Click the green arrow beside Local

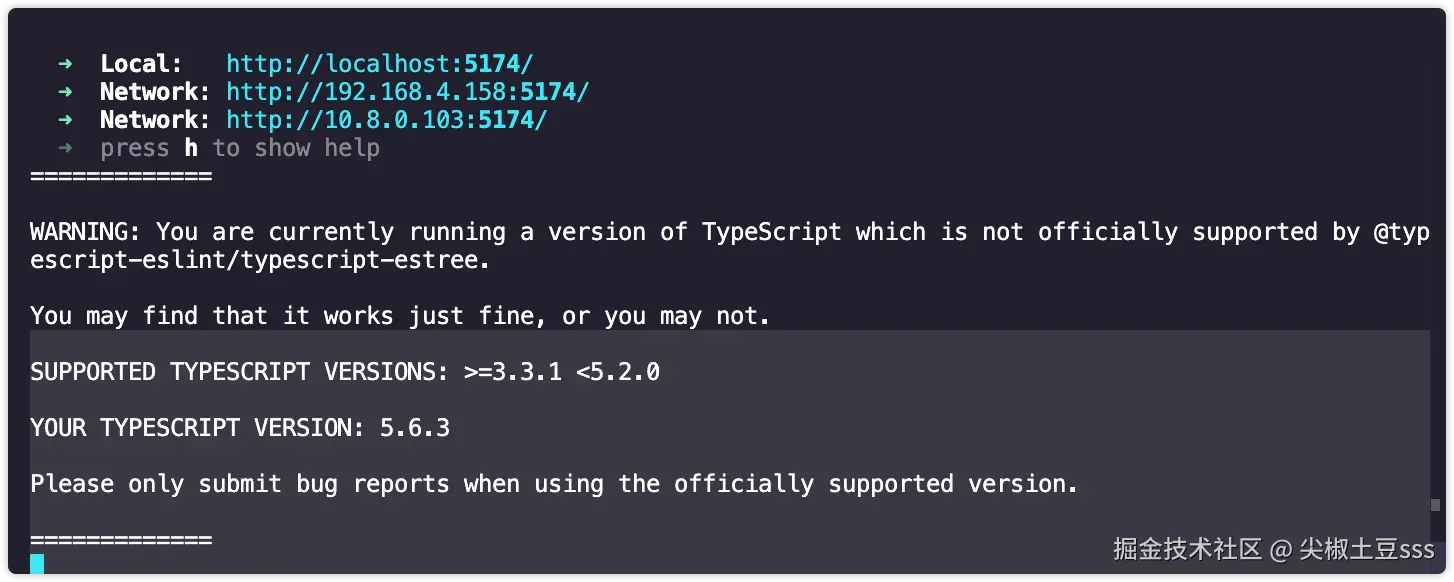pyautogui.click(x=65, y=64)
